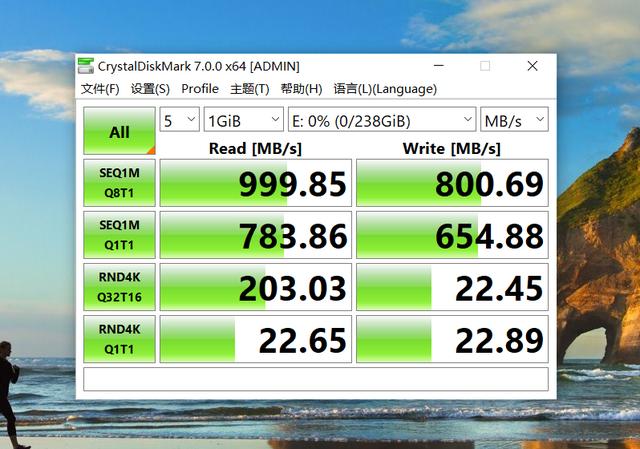Open the test count dropdown showing 5
Image resolution: width=640 pixels, height=449 pixels.
[x=180, y=120]
